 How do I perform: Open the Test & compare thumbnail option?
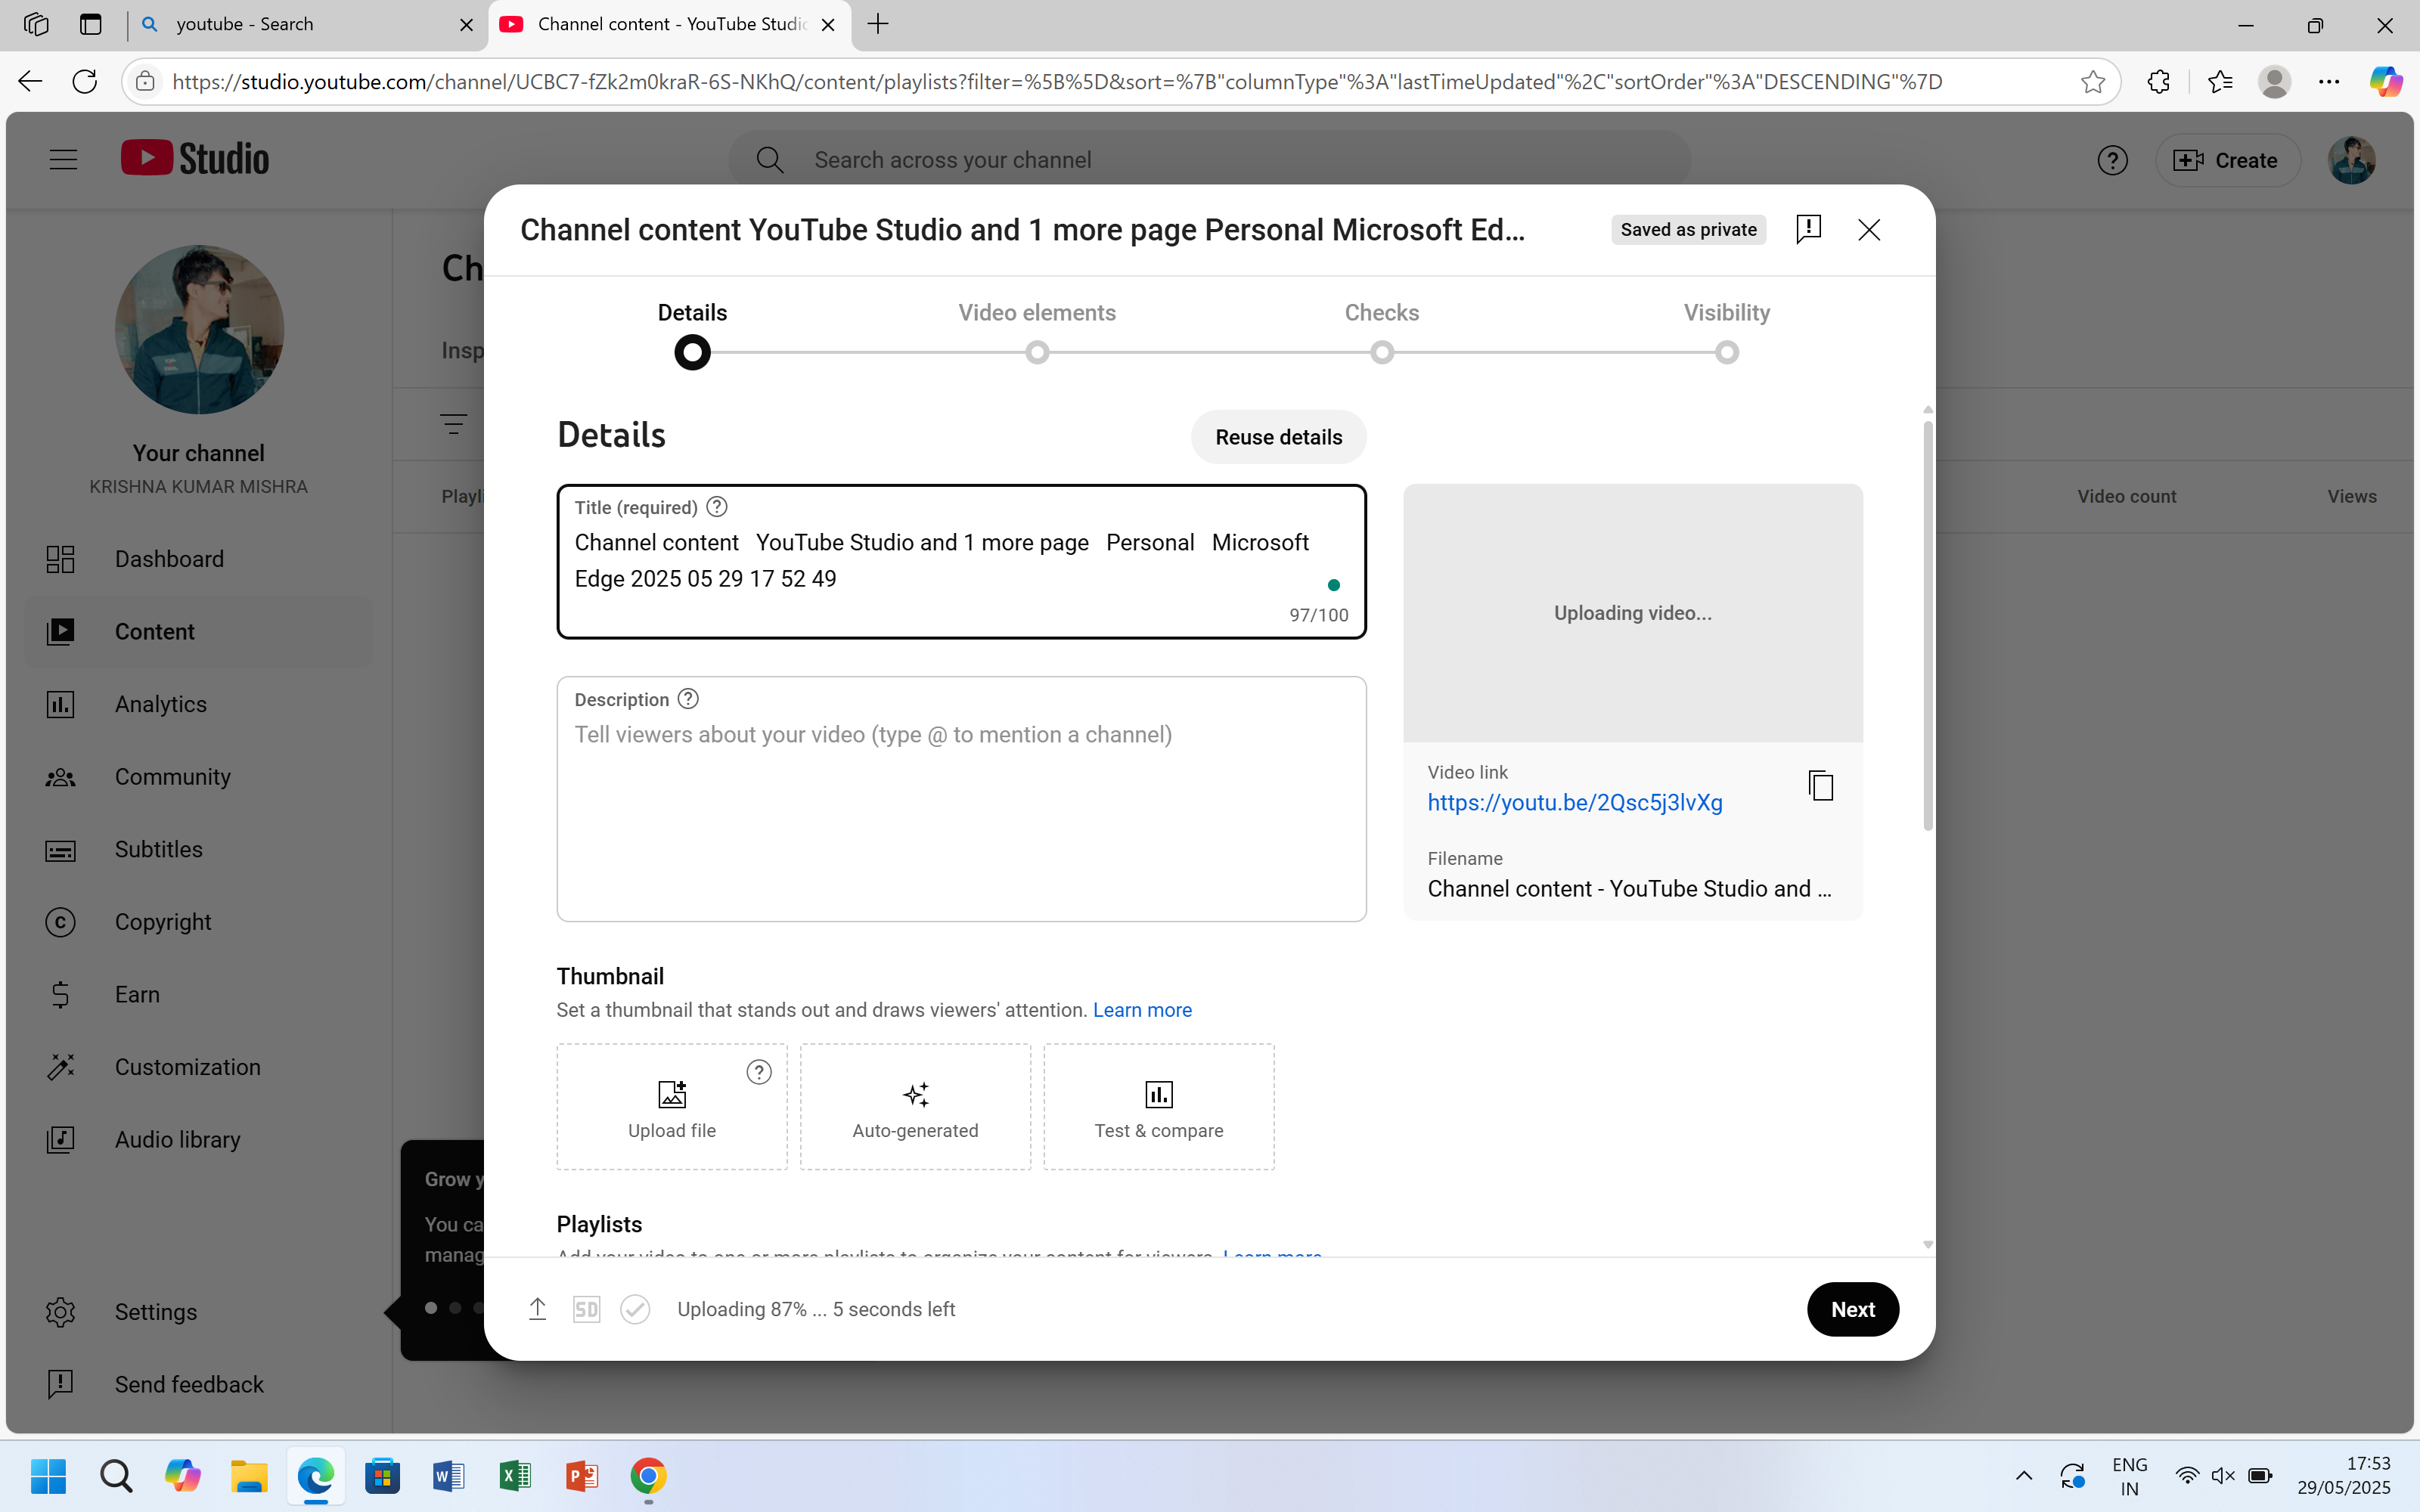click(x=1158, y=1107)
